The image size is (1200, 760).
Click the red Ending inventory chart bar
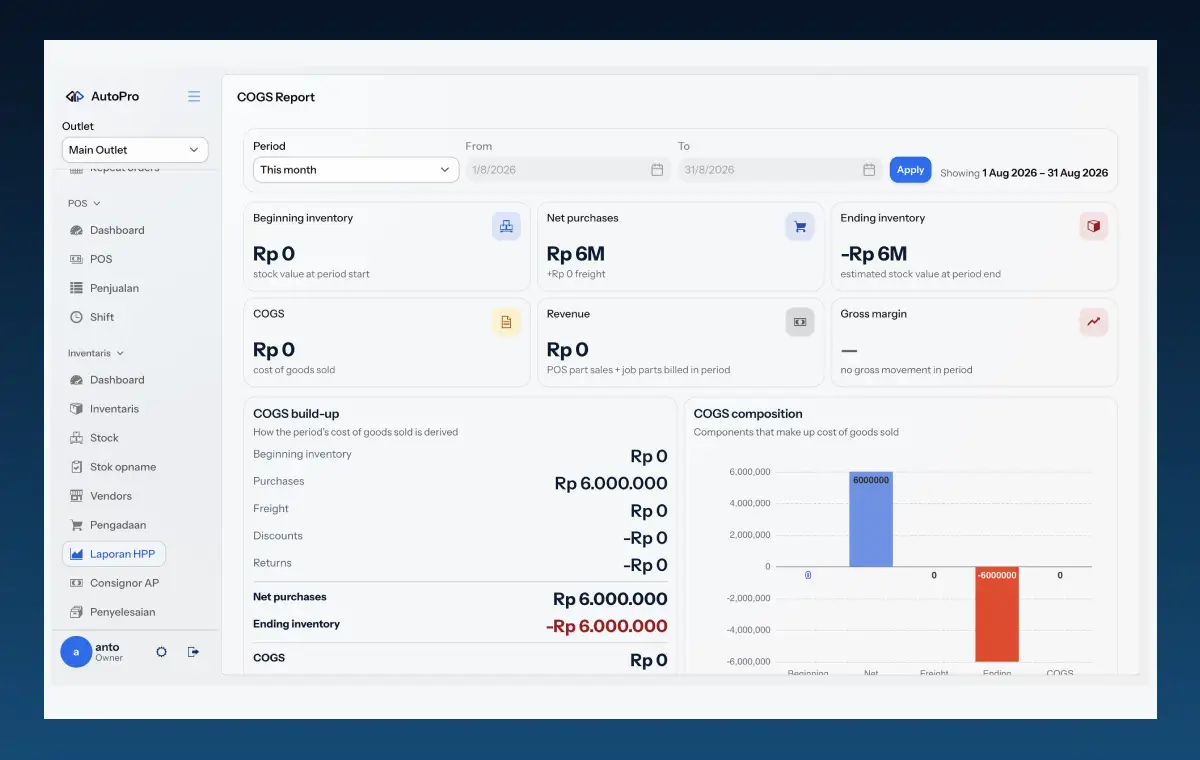(997, 614)
